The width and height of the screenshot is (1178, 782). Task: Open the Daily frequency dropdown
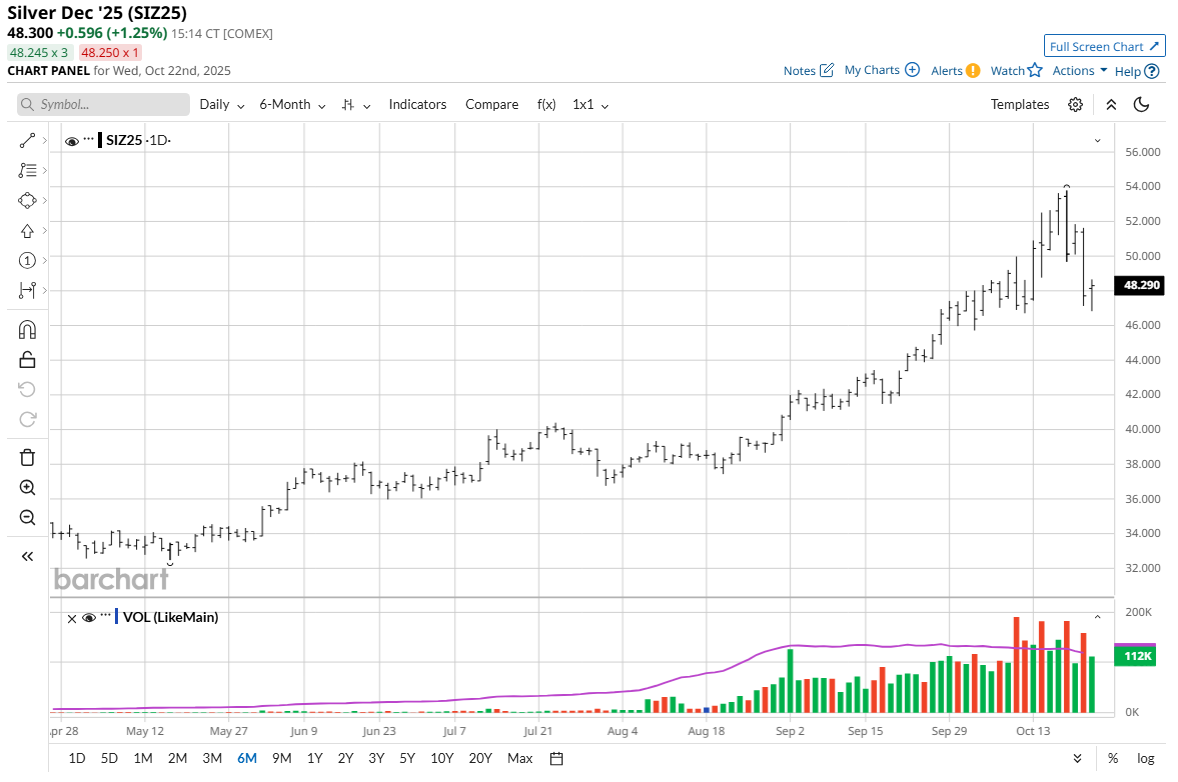pyautogui.click(x=222, y=104)
